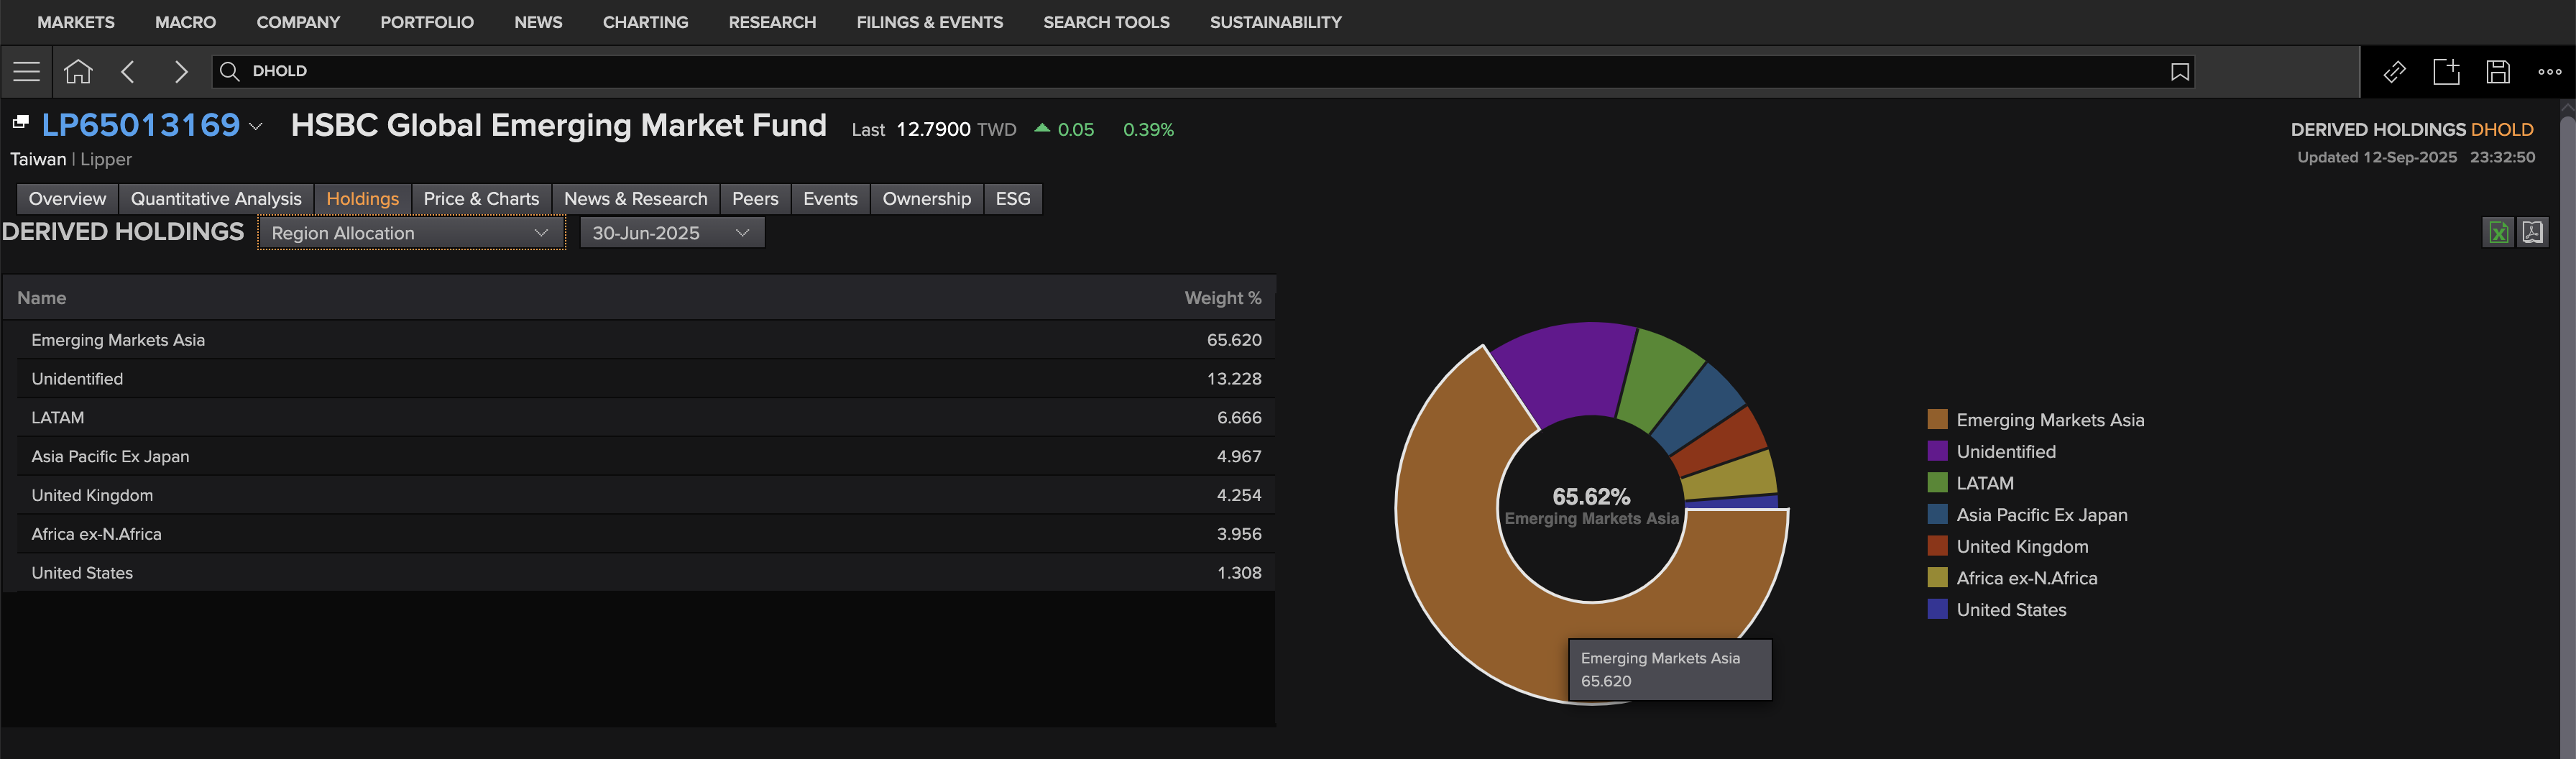Select the Emerging Markets Asia table row
2576x759 pixels.
point(639,340)
